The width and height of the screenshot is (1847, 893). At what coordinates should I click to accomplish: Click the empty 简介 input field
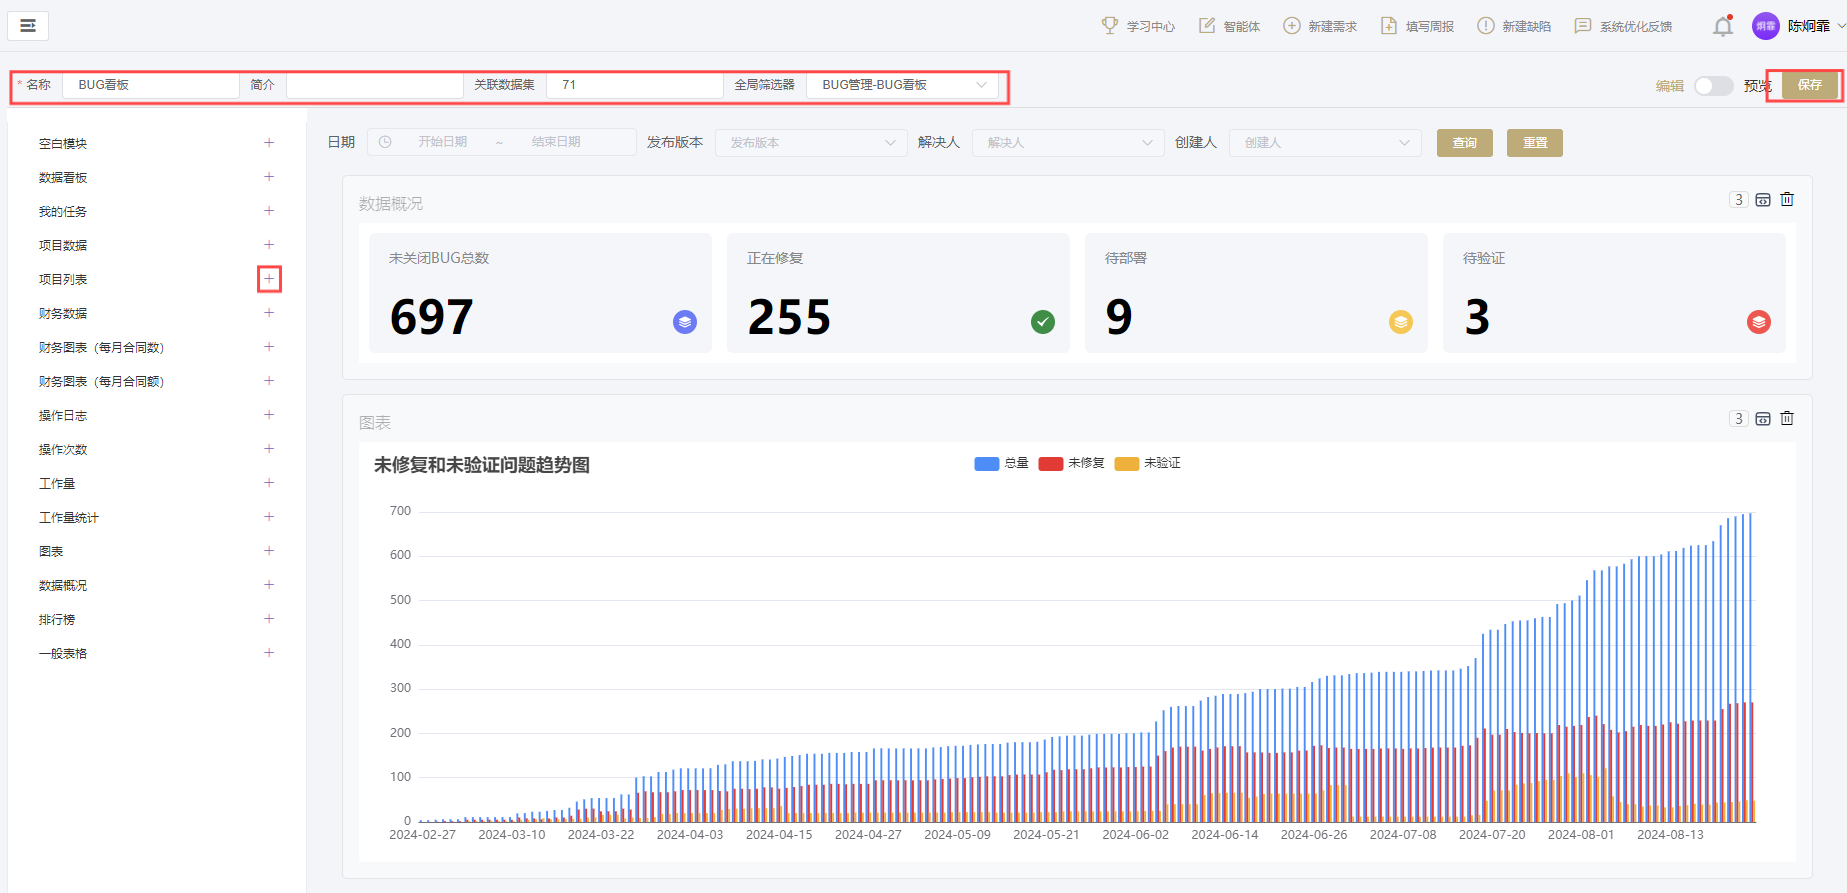click(x=375, y=85)
